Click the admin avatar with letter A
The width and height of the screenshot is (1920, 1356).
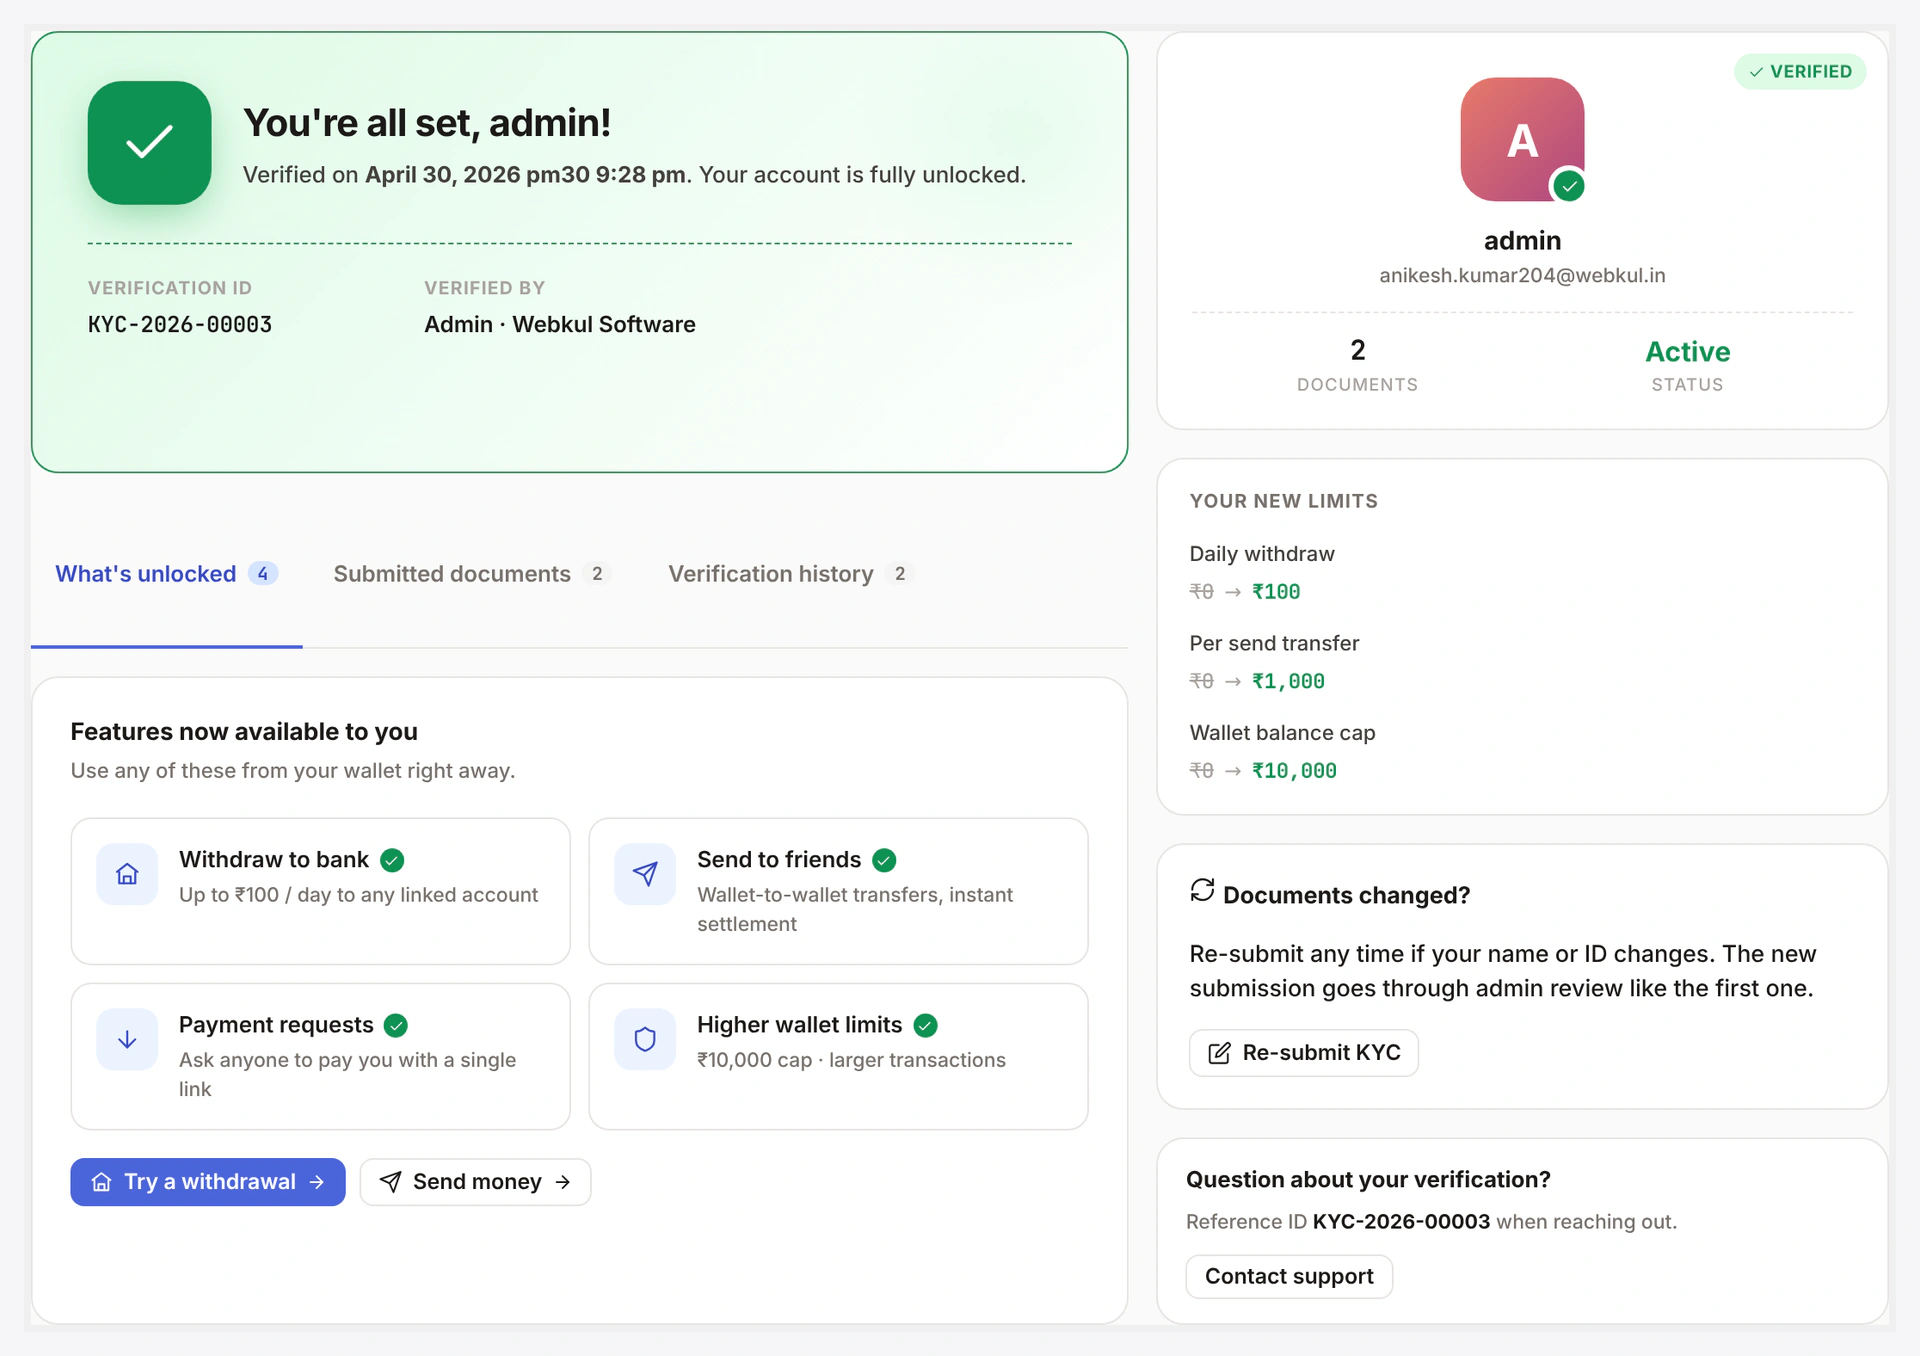pyautogui.click(x=1522, y=139)
